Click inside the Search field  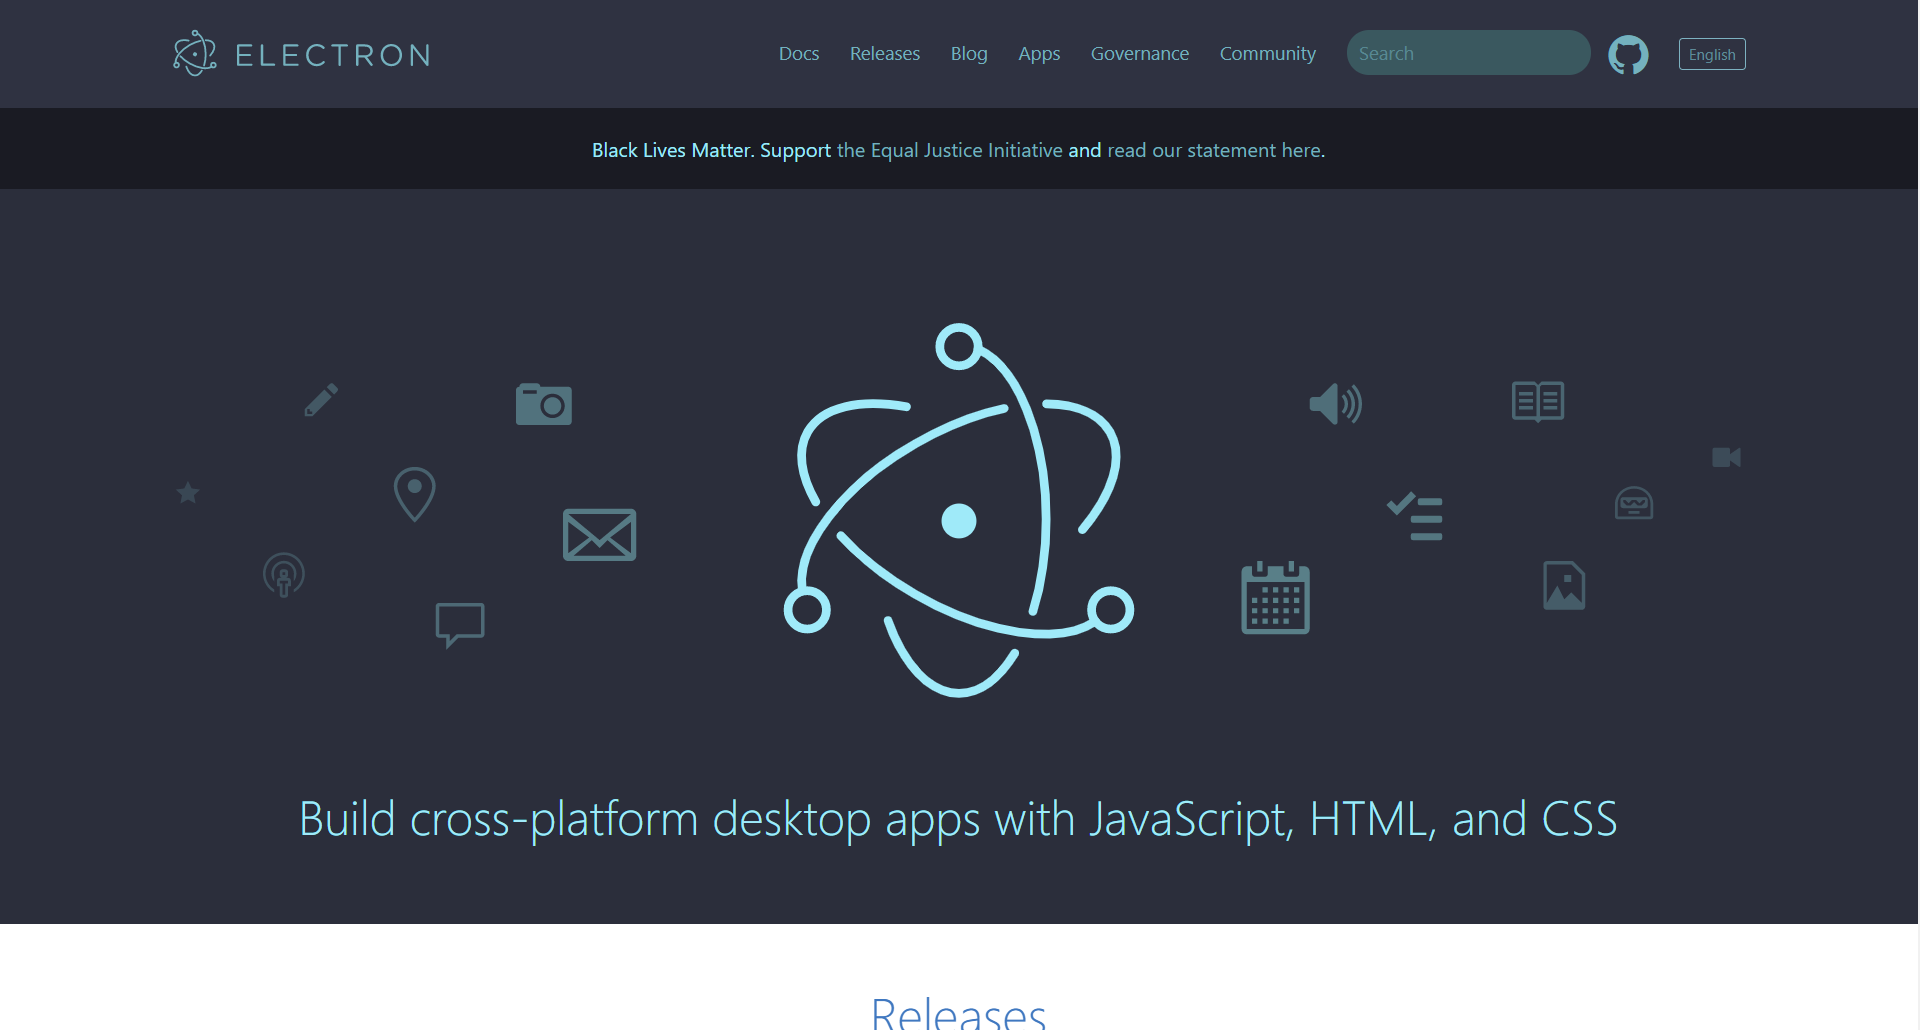click(x=1467, y=52)
